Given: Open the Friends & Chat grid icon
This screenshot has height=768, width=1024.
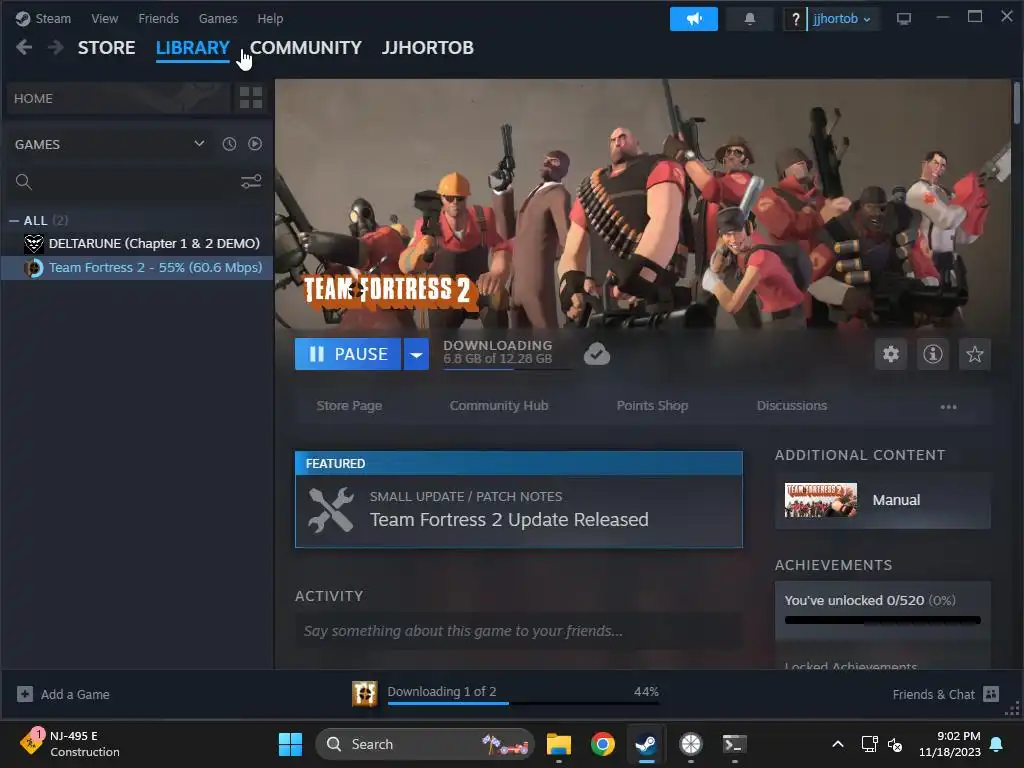Looking at the screenshot, I should click(x=991, y=694).
